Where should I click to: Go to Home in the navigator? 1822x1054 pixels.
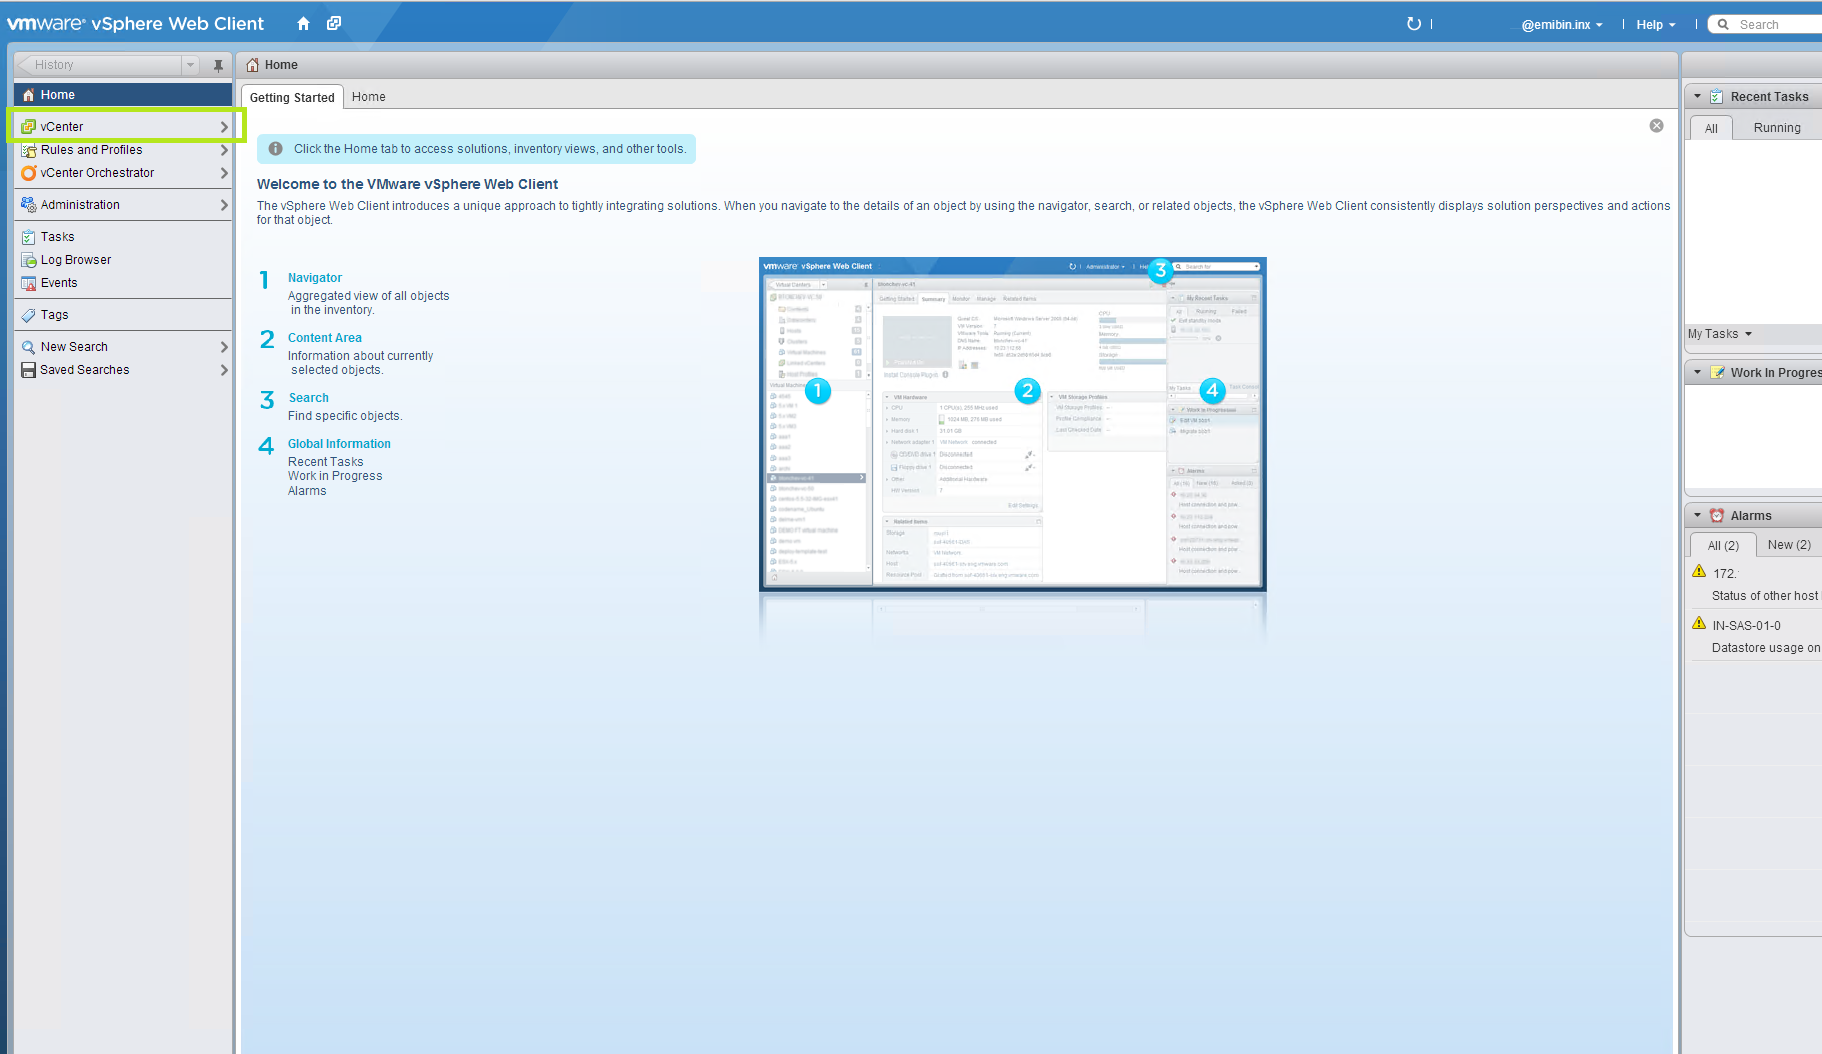click(123, 95)
